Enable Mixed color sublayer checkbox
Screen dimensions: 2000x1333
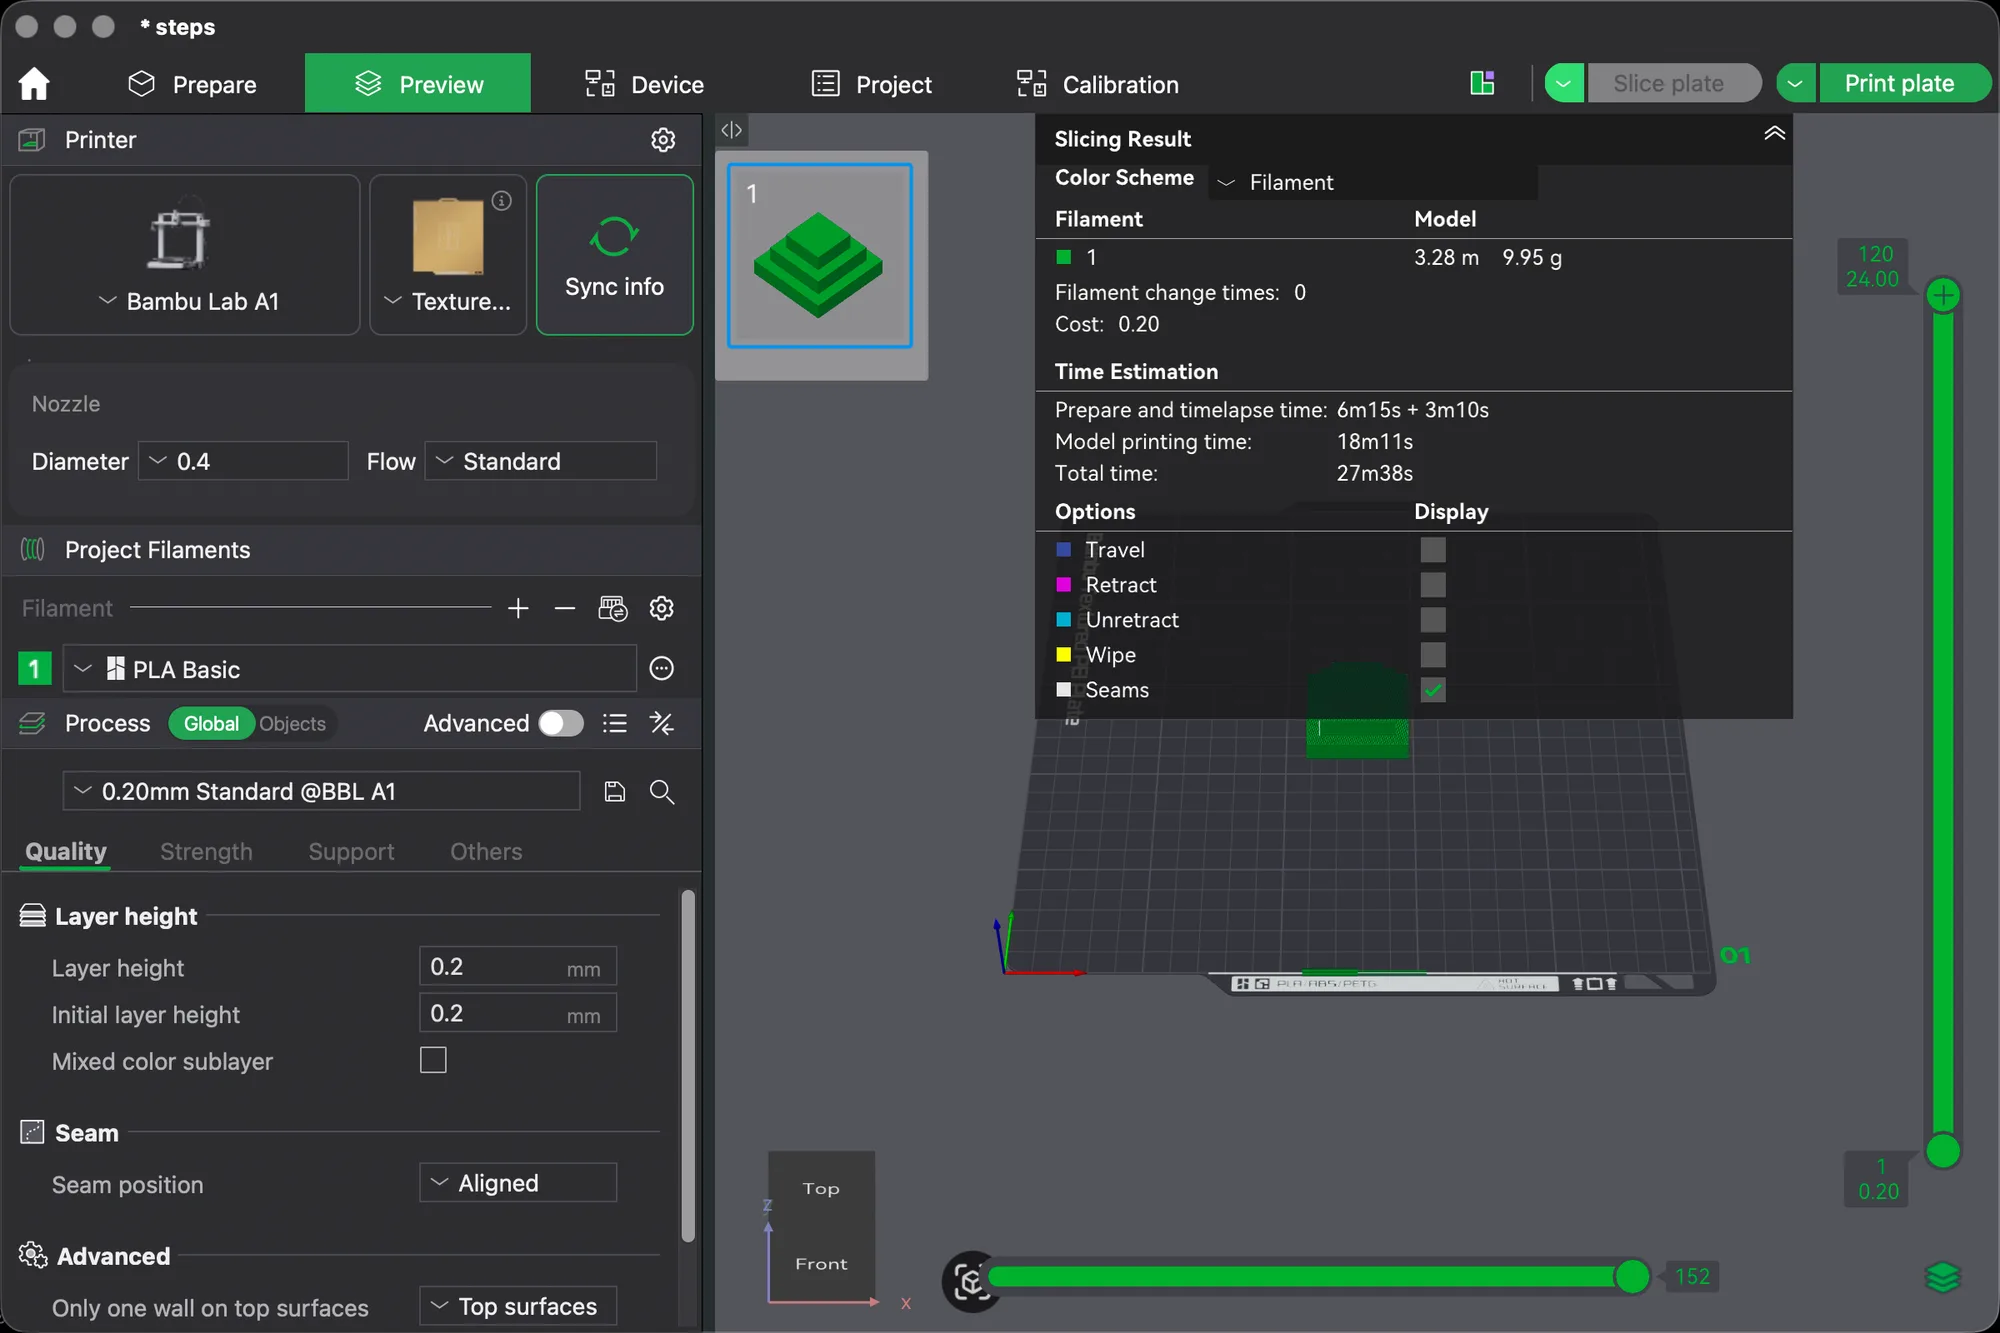433,1060
